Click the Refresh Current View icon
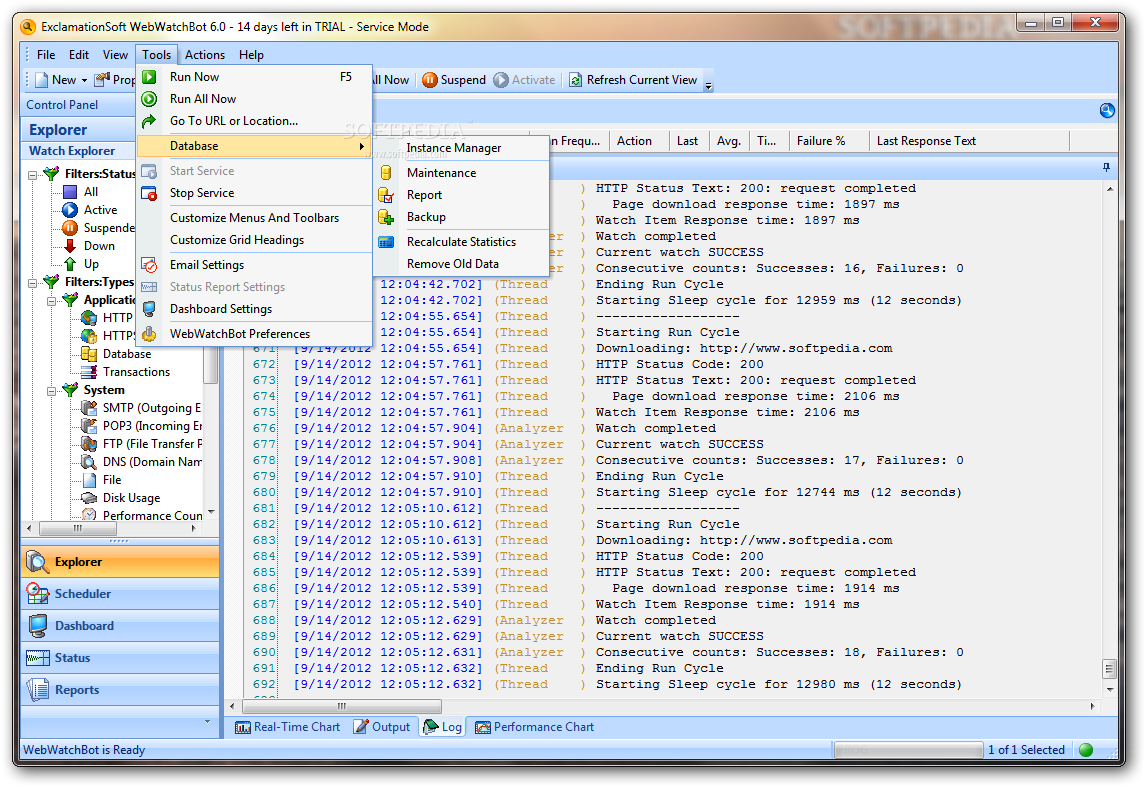 576,80
